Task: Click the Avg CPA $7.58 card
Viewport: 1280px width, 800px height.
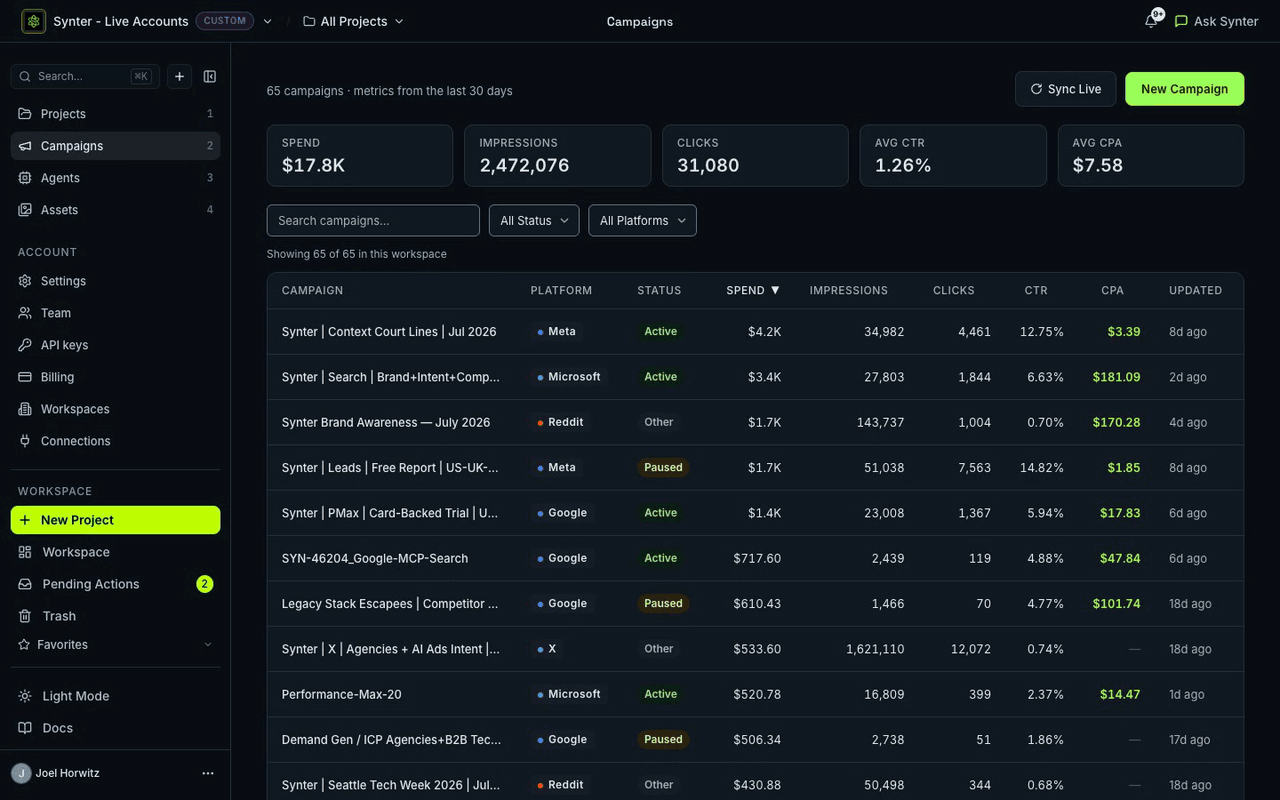Action: (x=1151, y=155)
